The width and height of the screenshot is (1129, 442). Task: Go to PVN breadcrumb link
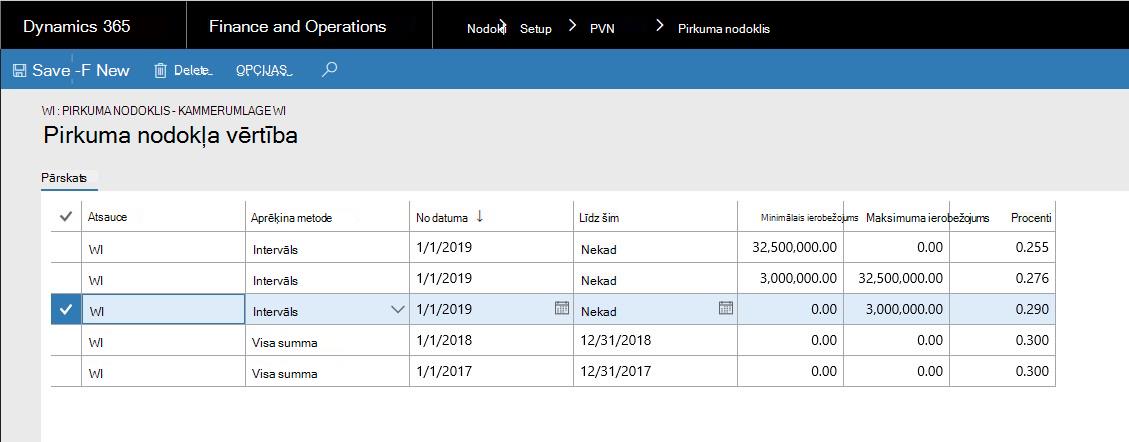point(602,30)
